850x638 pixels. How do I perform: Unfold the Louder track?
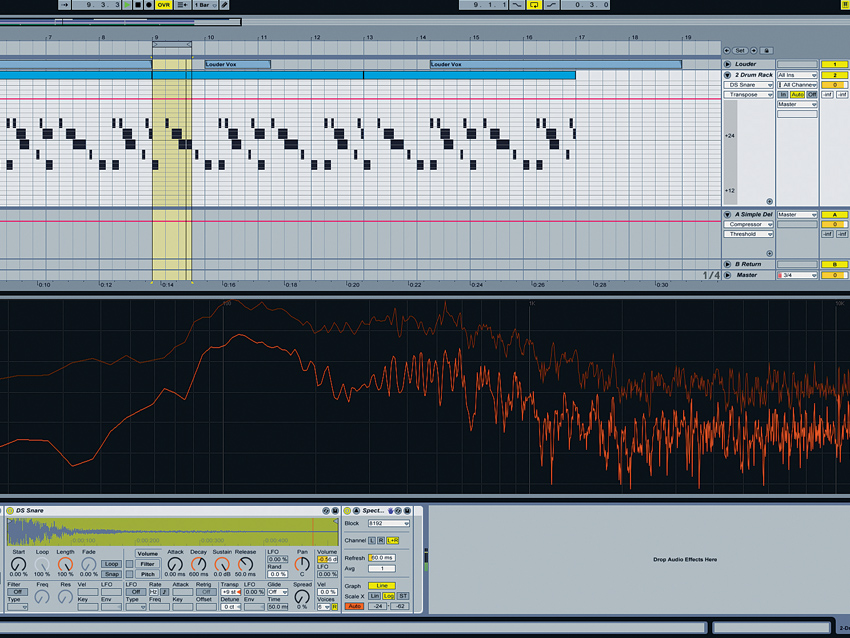click(x=727, y=64)
